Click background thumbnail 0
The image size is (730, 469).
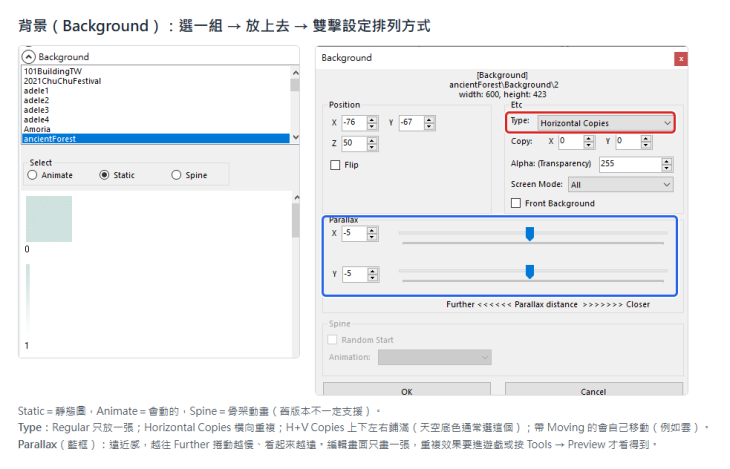[x=49, y=219]
